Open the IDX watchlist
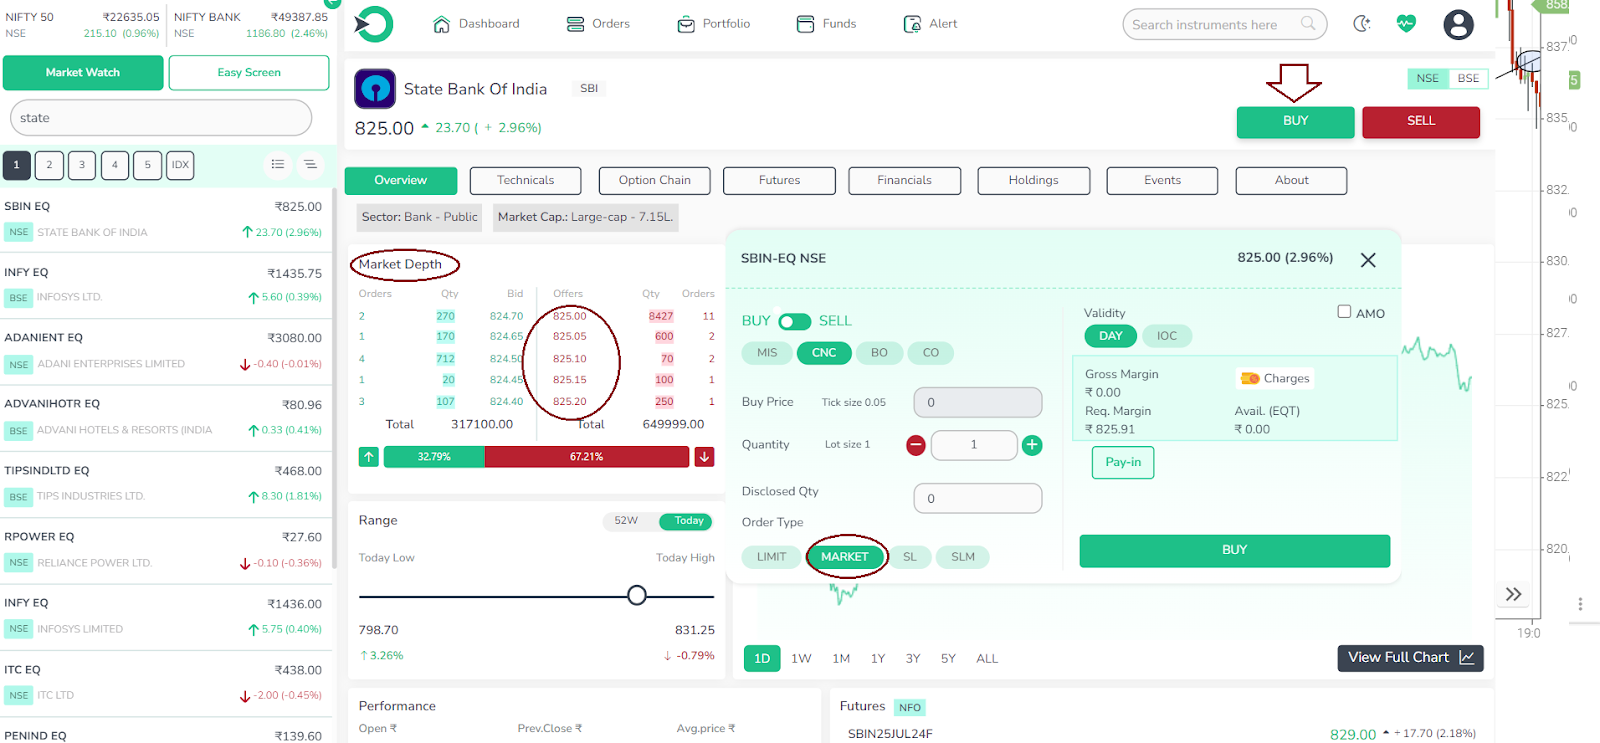The height and width of the screenshot is (743, 1600). tap(180, 165)
